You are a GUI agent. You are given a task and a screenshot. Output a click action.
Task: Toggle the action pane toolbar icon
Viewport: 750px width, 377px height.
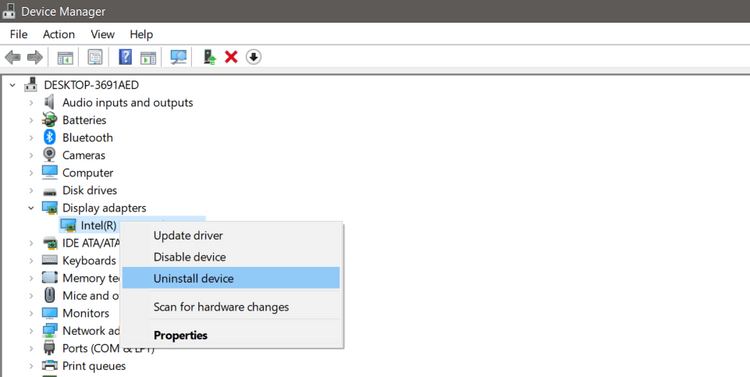coord(148,57)
